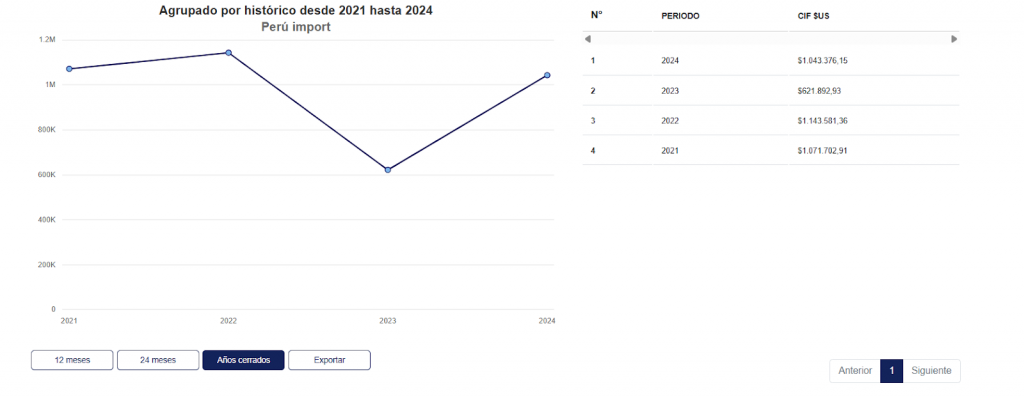Image resolution: width=1024 pixels, height=397 pixels.
Task: Go to Siguiente page
Action: click(931, 370)
